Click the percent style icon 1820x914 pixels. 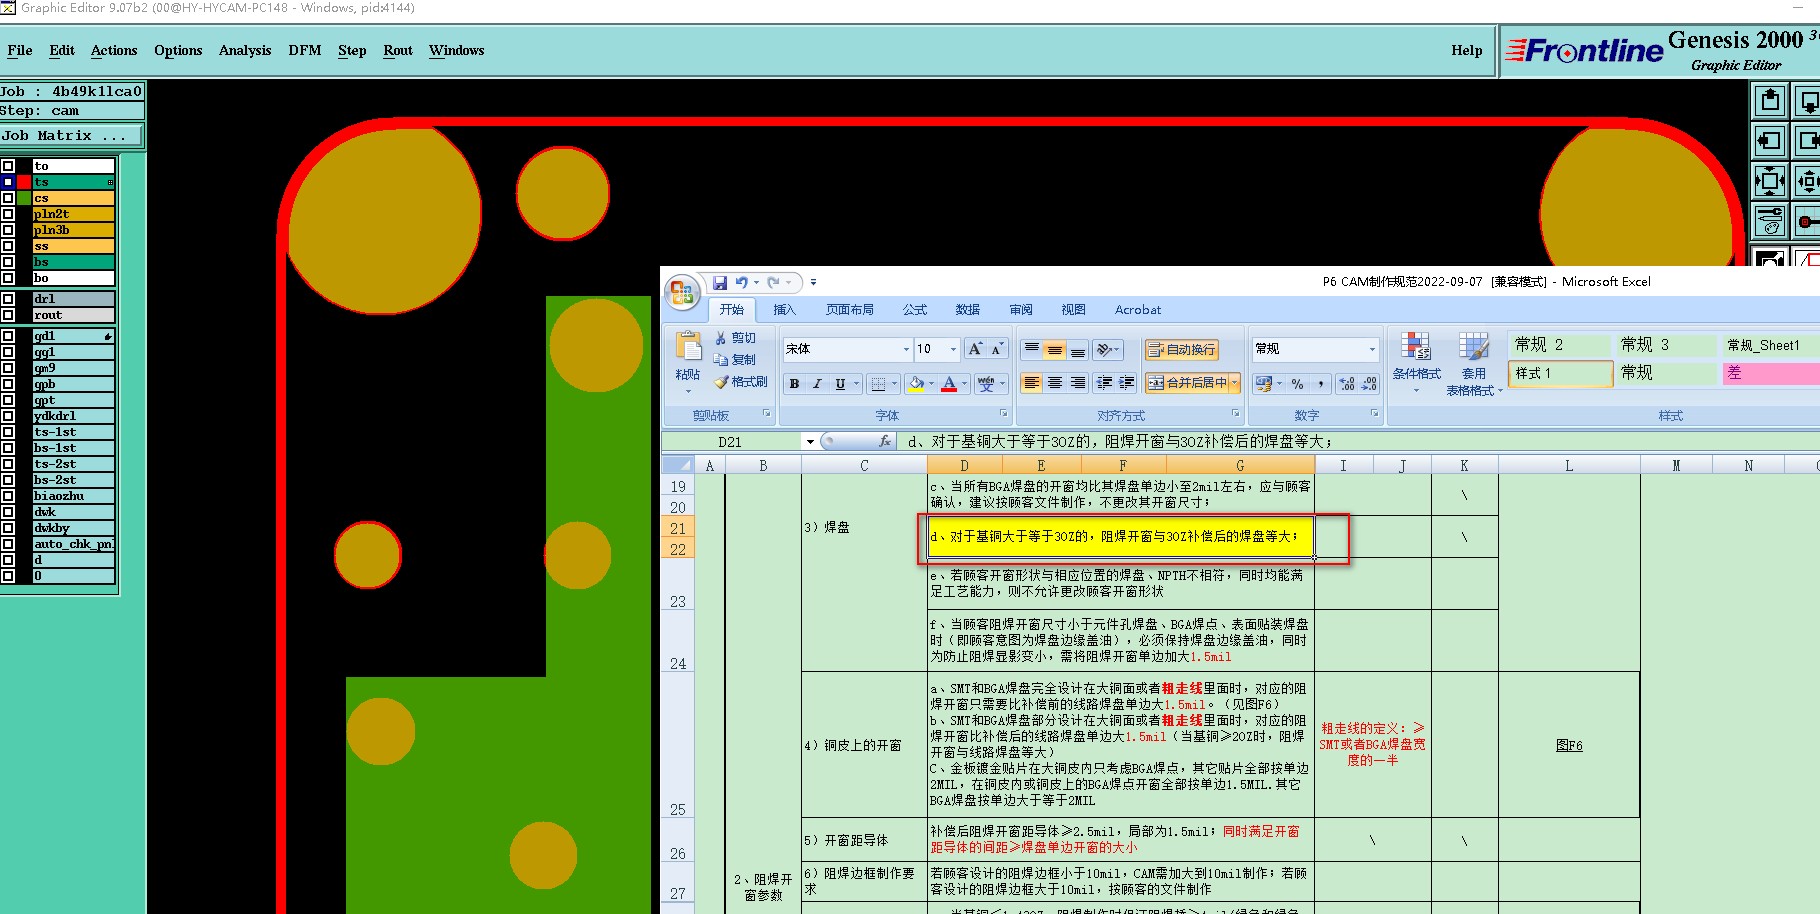pyautogui.click(x=1297, y=383)
